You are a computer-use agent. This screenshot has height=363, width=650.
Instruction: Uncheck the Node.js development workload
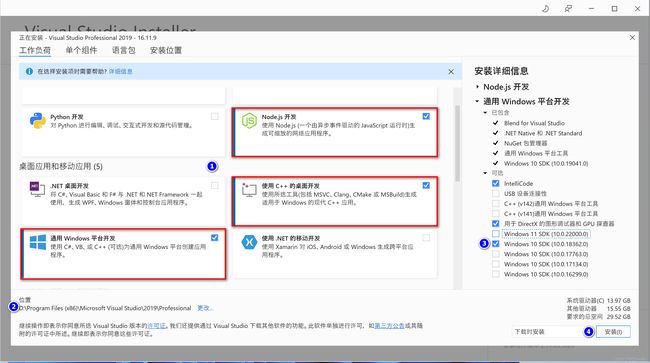tap(426, 116)
